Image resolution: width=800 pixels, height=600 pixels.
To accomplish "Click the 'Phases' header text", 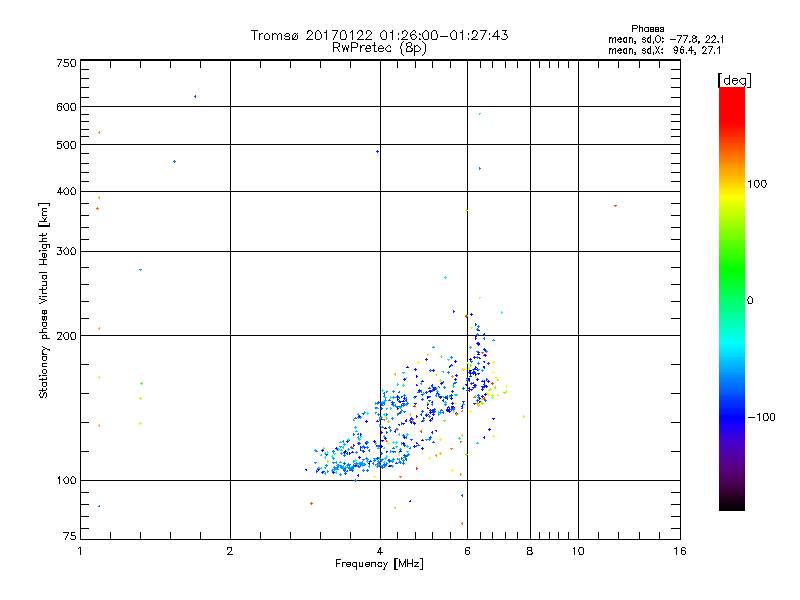I will [647, 29].
